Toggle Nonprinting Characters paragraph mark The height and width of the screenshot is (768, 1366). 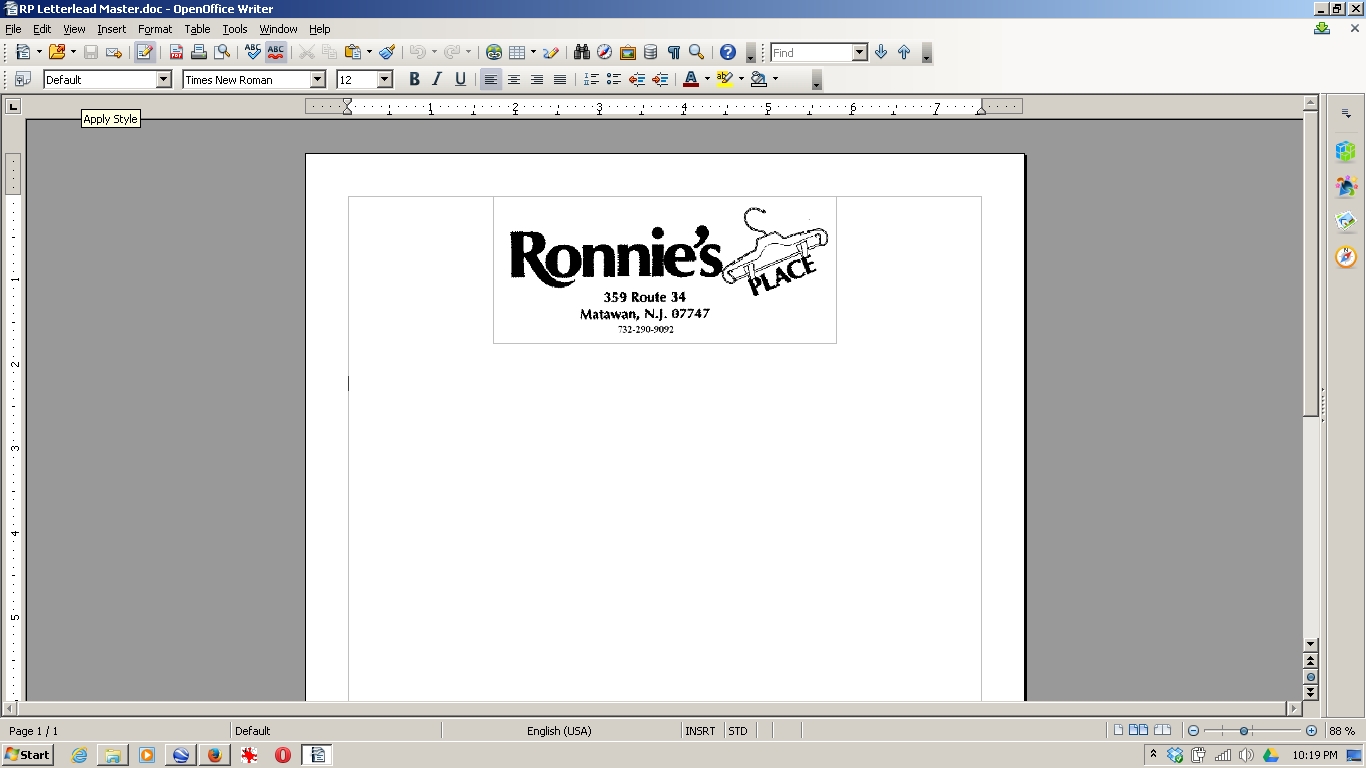coord(674,53)
